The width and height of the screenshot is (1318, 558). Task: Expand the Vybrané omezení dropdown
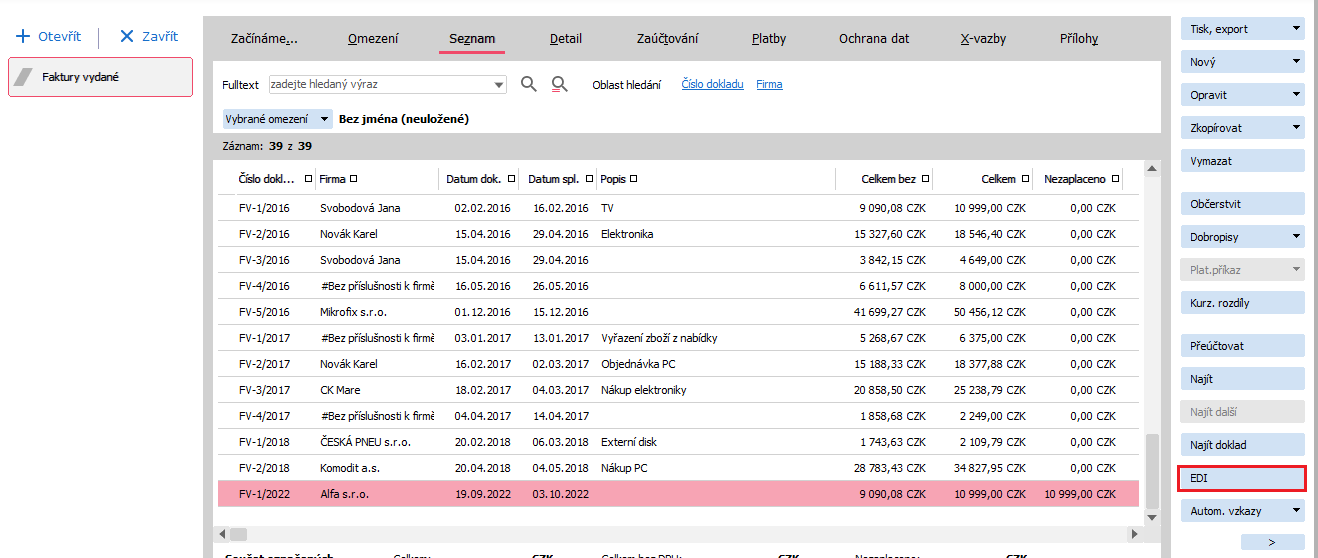click(x=324, y=119)
